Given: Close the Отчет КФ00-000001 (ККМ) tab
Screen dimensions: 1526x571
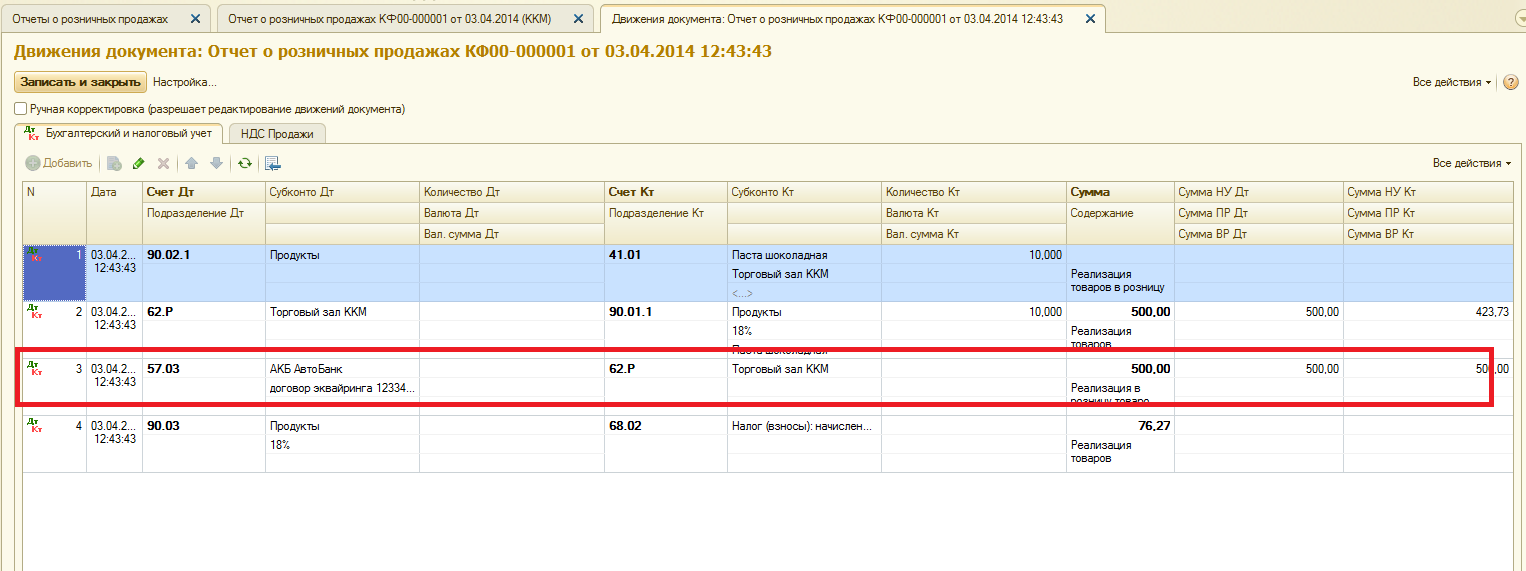Looking at the screenshot, I should coord(578,19).
